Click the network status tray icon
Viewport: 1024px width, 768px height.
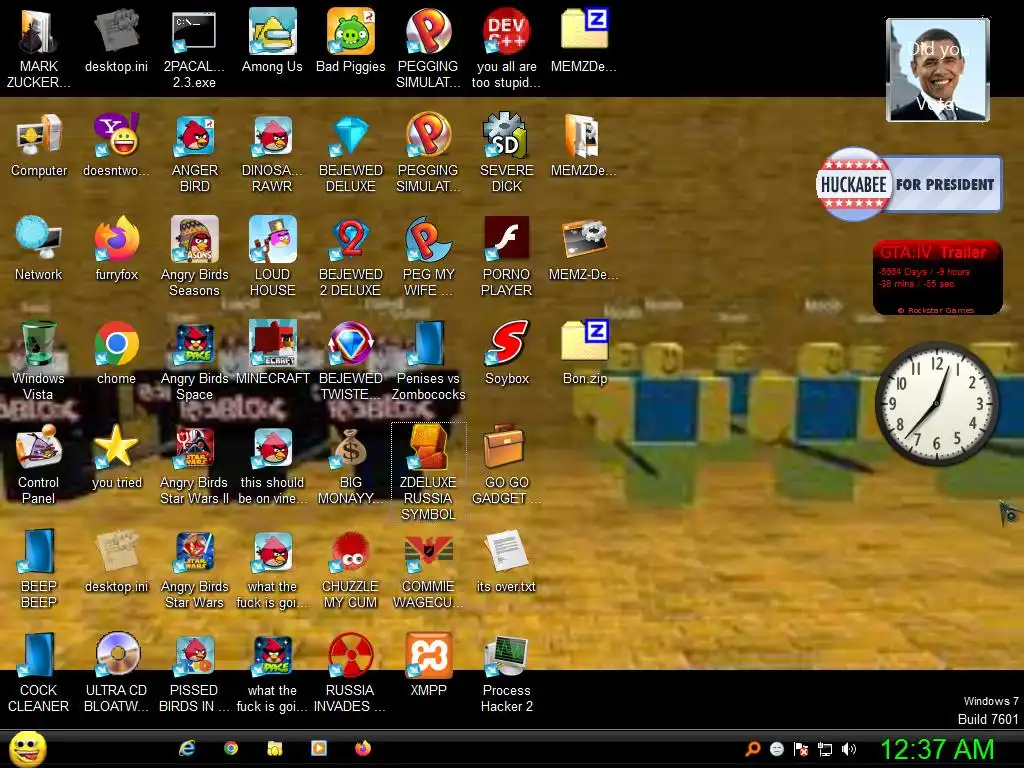click(x=825, y=749)
